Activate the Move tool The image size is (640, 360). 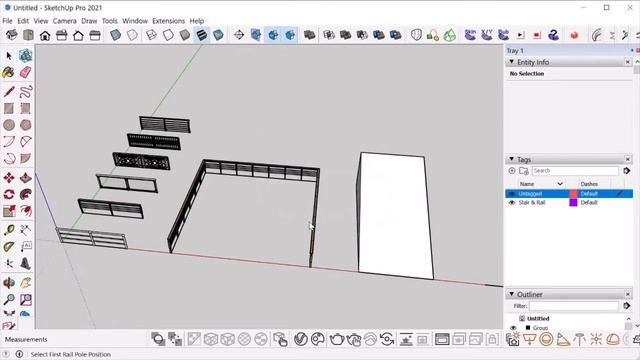pos(9,178)
